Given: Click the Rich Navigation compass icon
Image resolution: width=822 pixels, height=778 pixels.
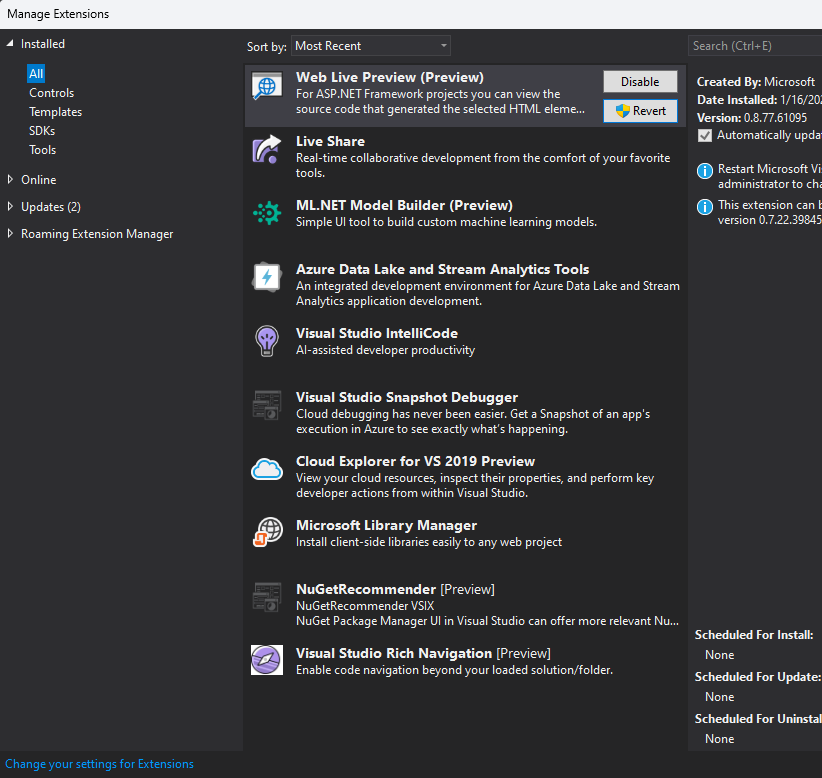Looking at the screenshot, I should (267, 660).
